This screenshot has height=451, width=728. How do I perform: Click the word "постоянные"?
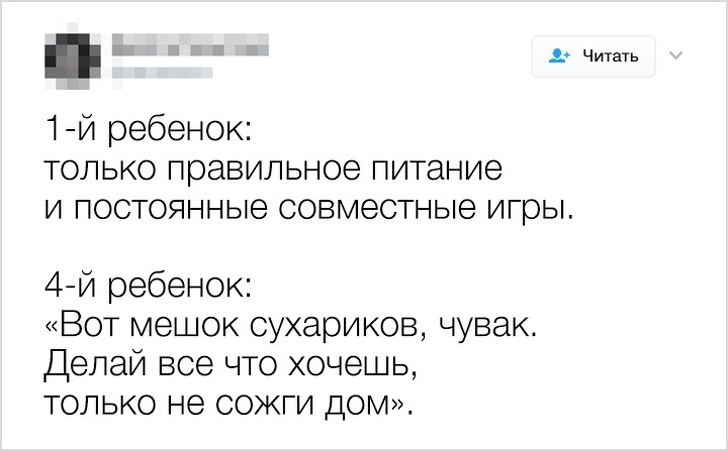(166, 212)
